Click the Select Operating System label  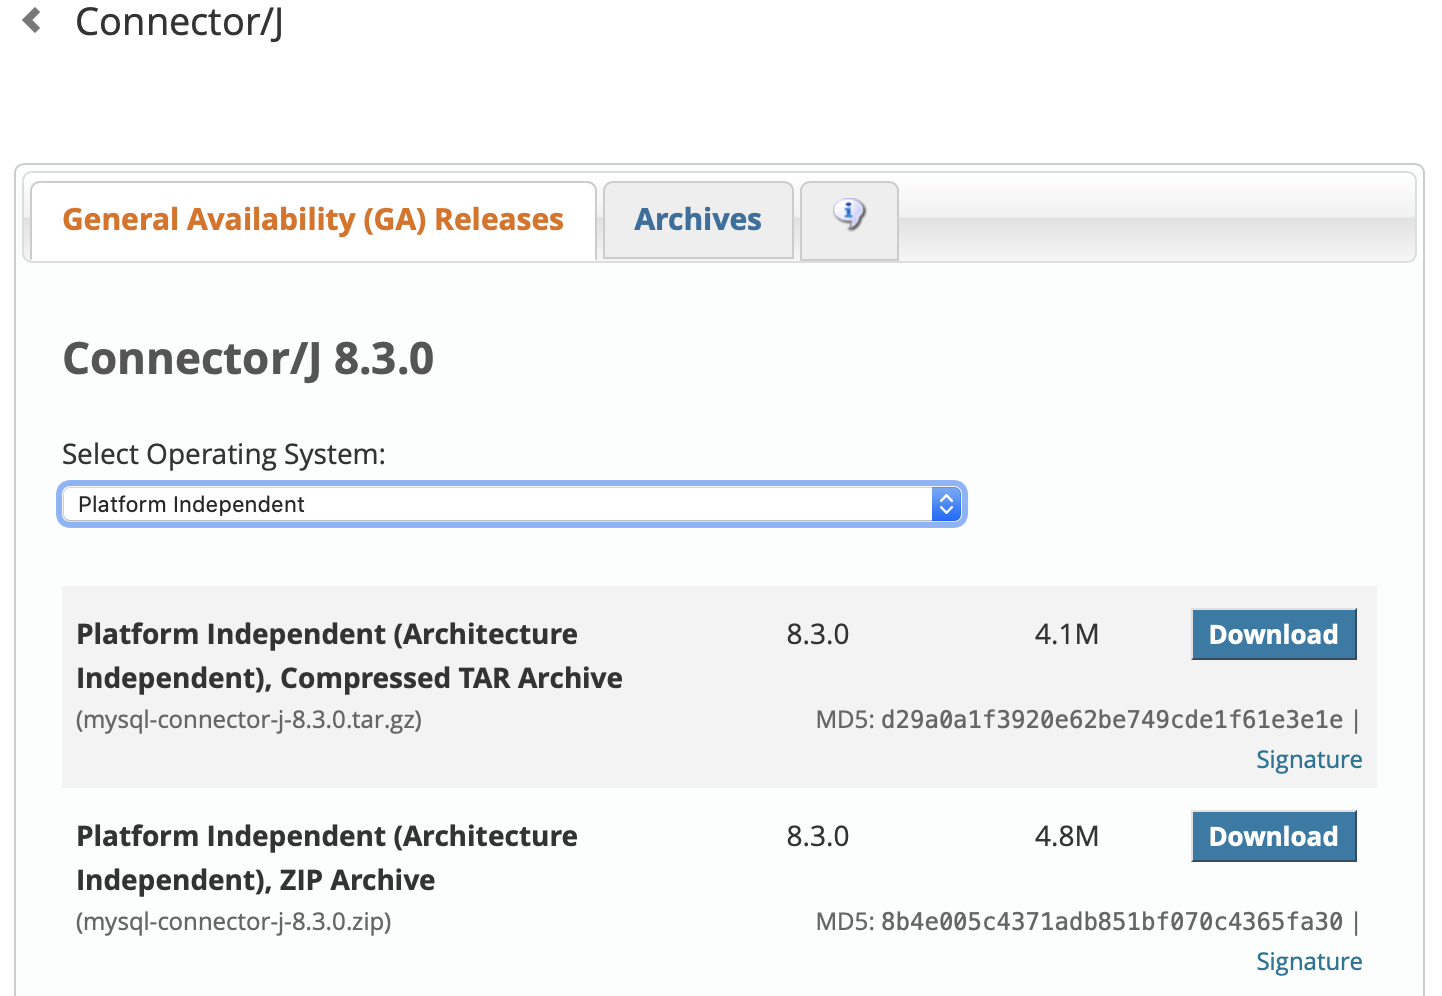[223, 455]
